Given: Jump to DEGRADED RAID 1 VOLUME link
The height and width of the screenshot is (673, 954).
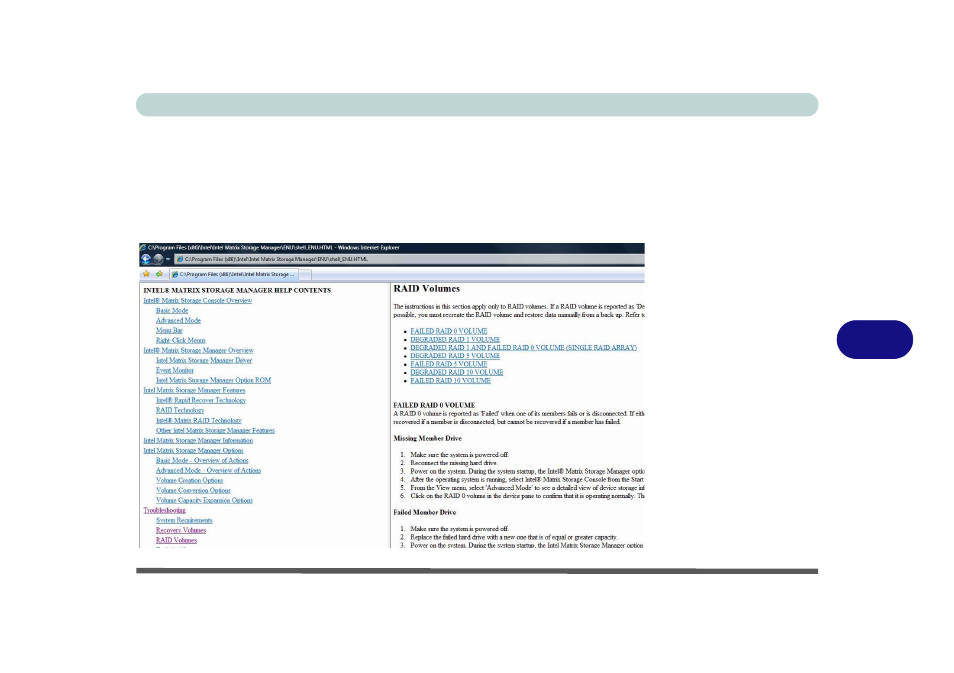Looking at the screenshot, I should click(455, 340).
